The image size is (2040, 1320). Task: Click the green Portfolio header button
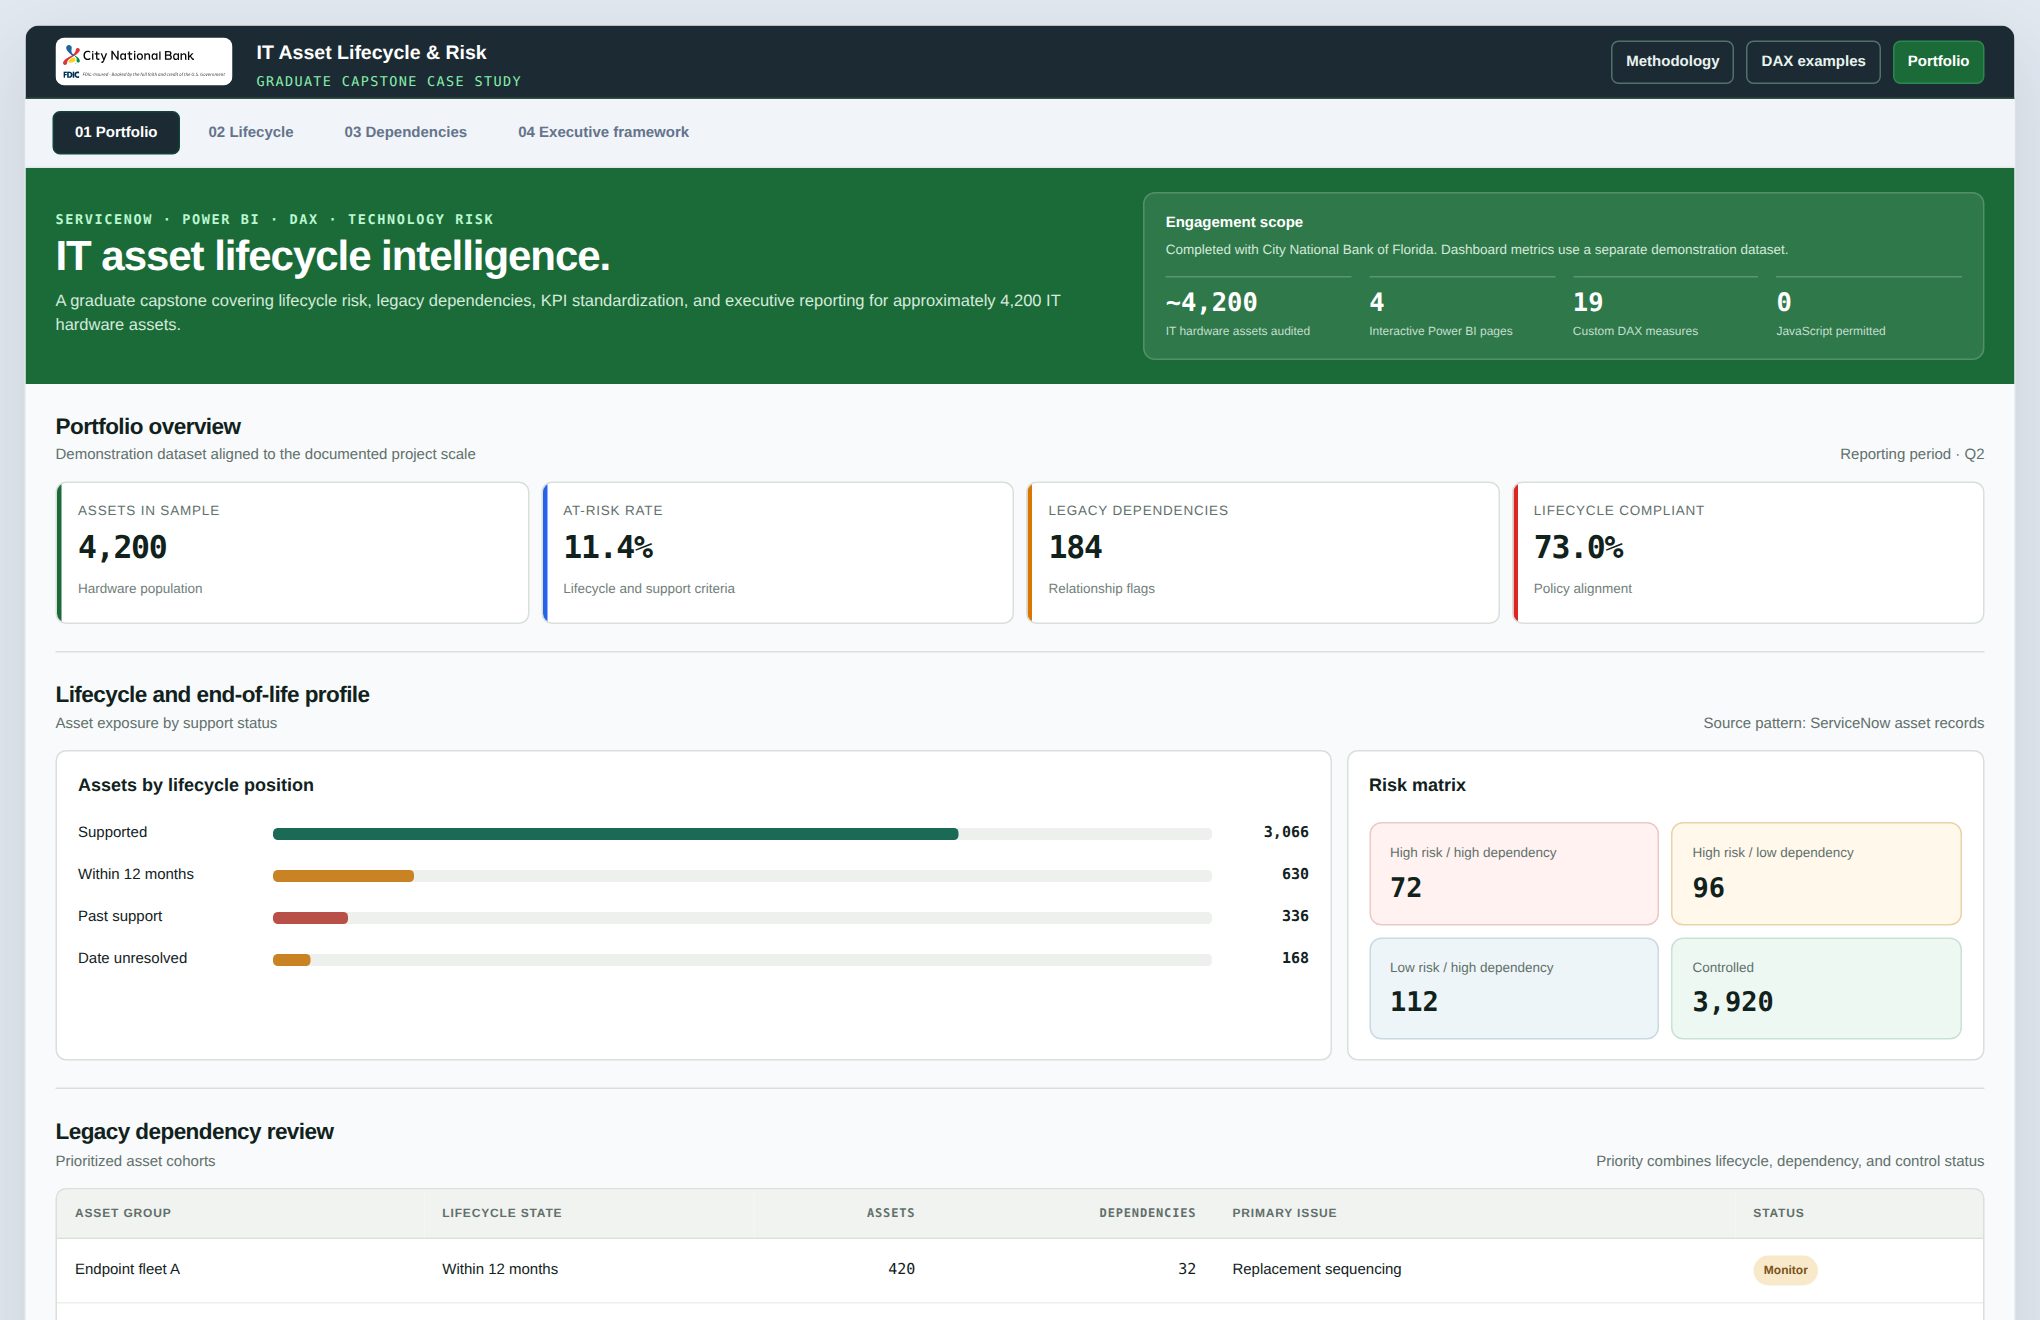[x=1938, y=62]
